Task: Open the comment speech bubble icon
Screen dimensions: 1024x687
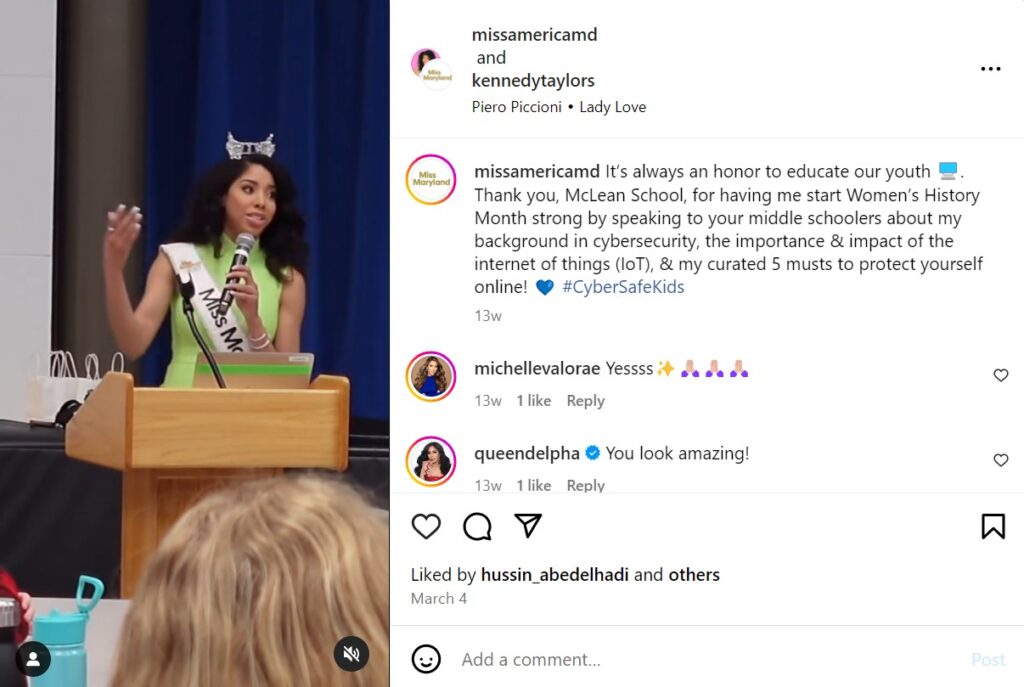Action: click(x=477, y=526)
